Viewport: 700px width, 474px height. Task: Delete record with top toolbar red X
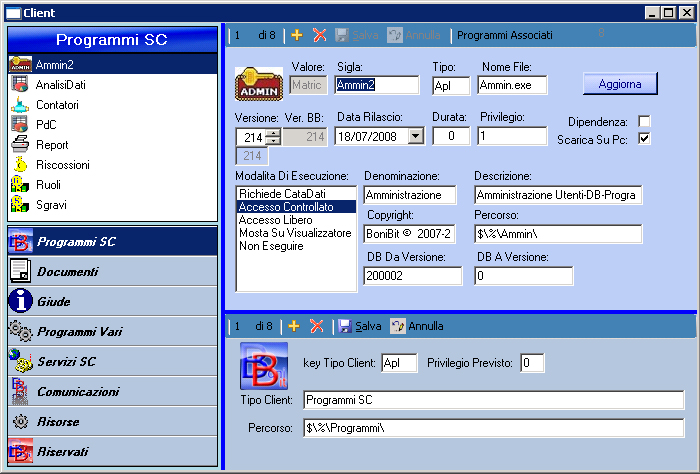pyautogui.click(x=320, y=35)
